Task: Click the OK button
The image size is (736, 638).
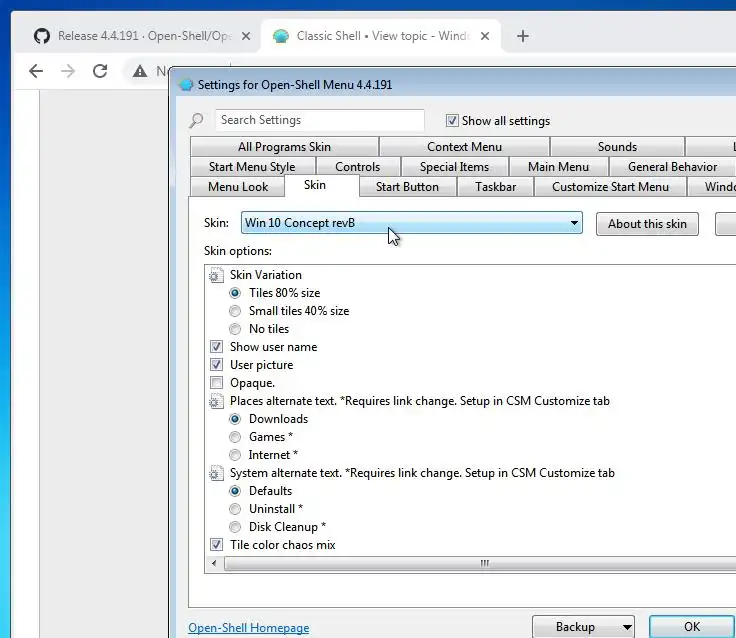Action: [692, 627]
